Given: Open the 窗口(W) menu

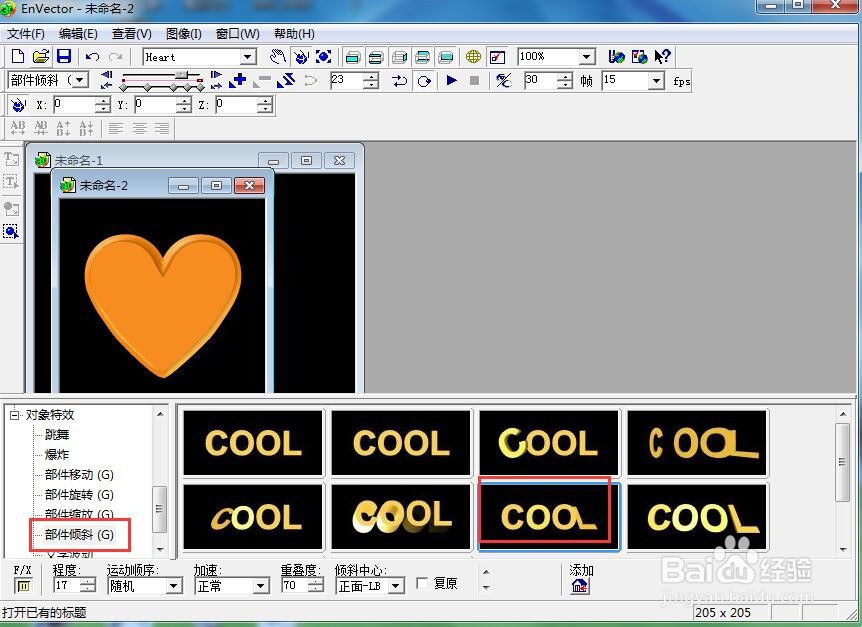Looking at the screenshot, I should point(237,34).
